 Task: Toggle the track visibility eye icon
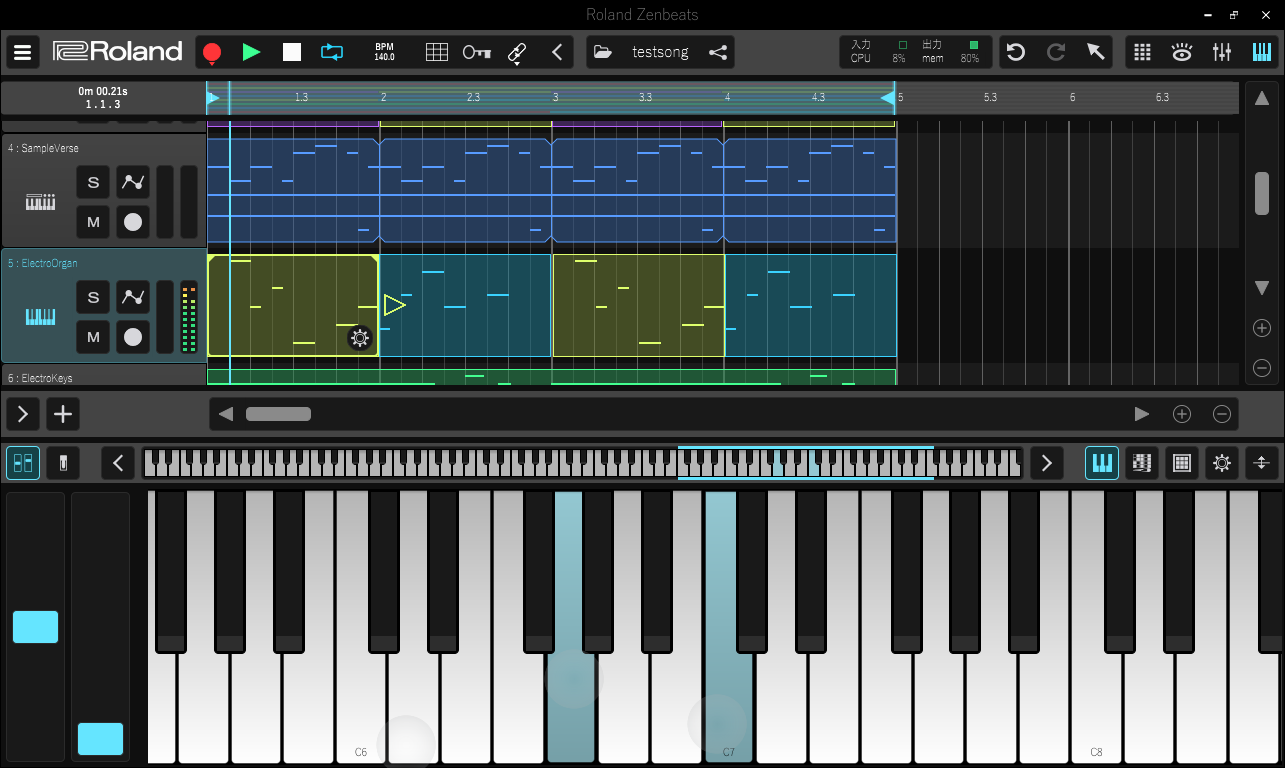point(1182,52)
